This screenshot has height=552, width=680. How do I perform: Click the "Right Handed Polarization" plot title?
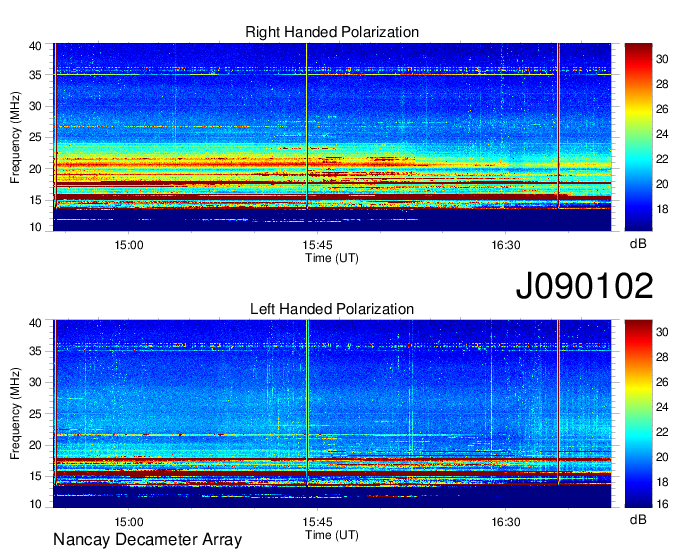pyautogui.click(x=332, y=32)
